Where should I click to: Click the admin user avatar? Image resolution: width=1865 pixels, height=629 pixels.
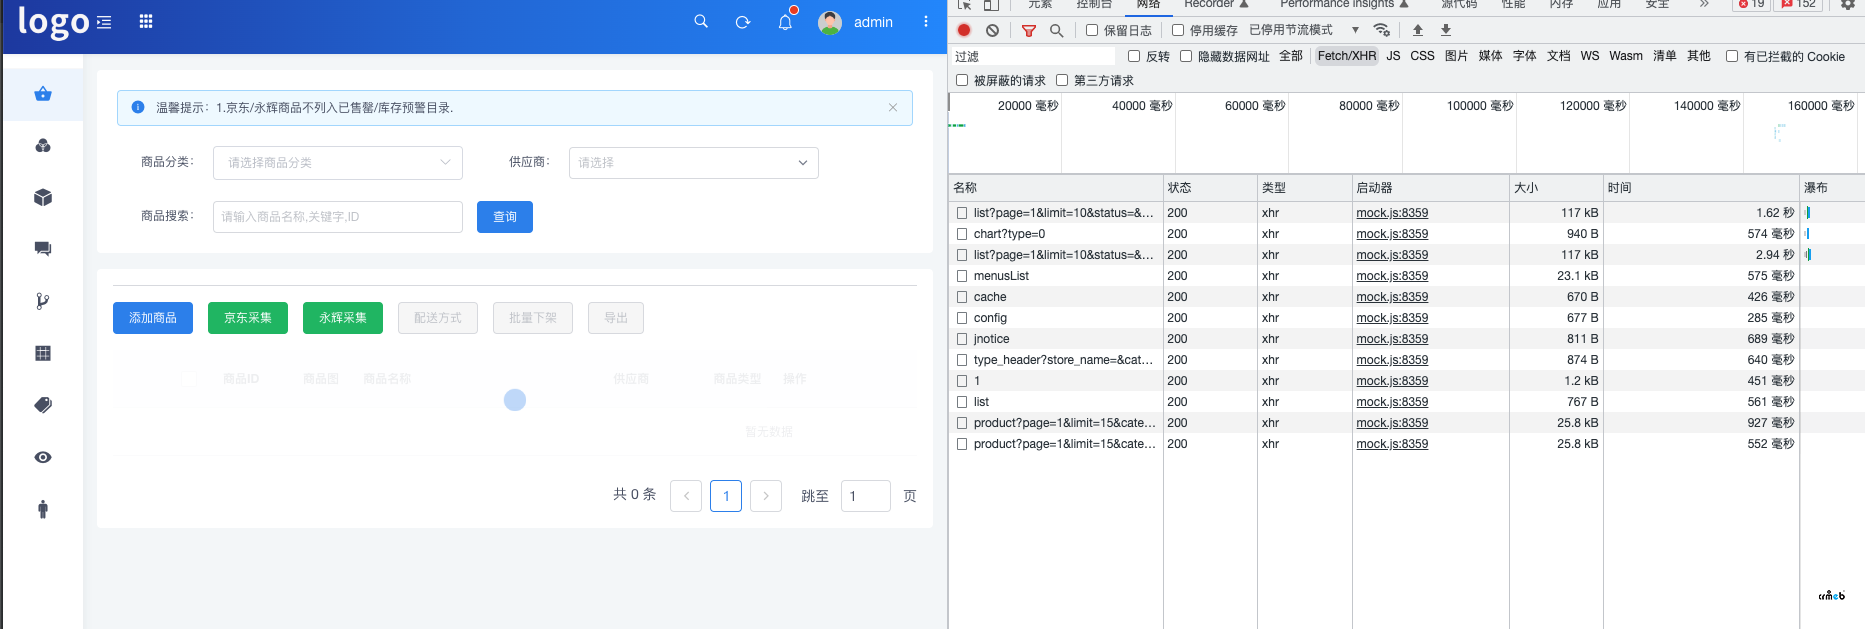pos(830,22)
